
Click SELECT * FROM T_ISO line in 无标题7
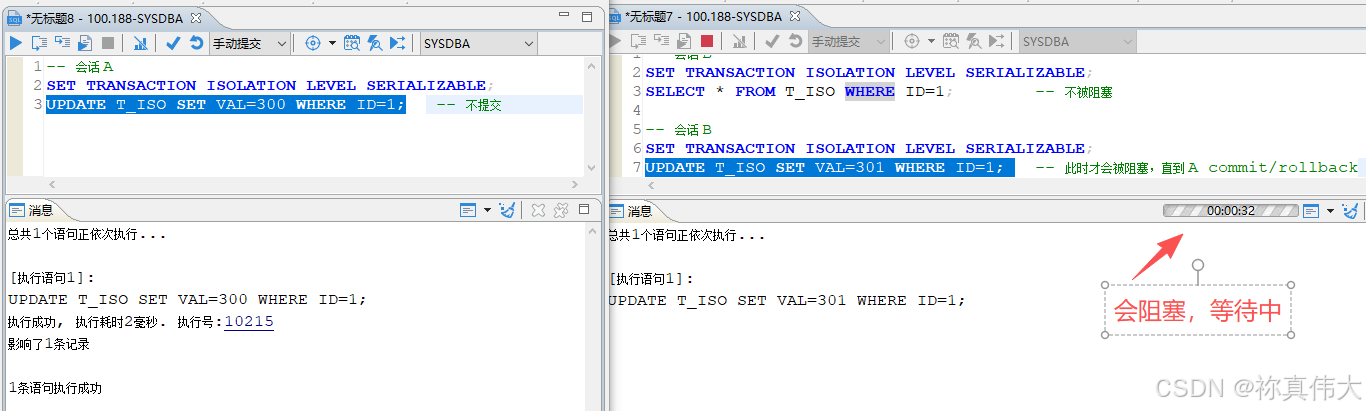coord(799,92)
